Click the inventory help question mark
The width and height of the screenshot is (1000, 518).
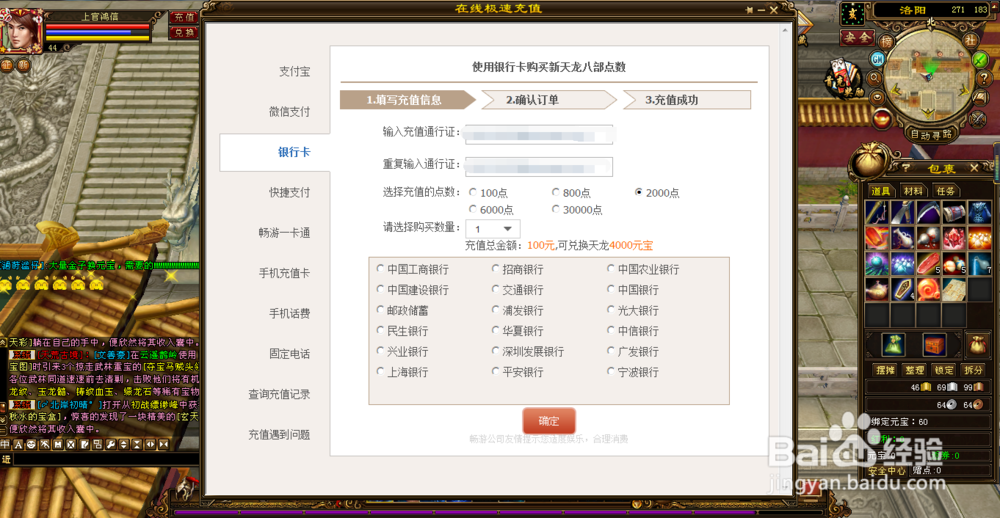click(906, 168)
